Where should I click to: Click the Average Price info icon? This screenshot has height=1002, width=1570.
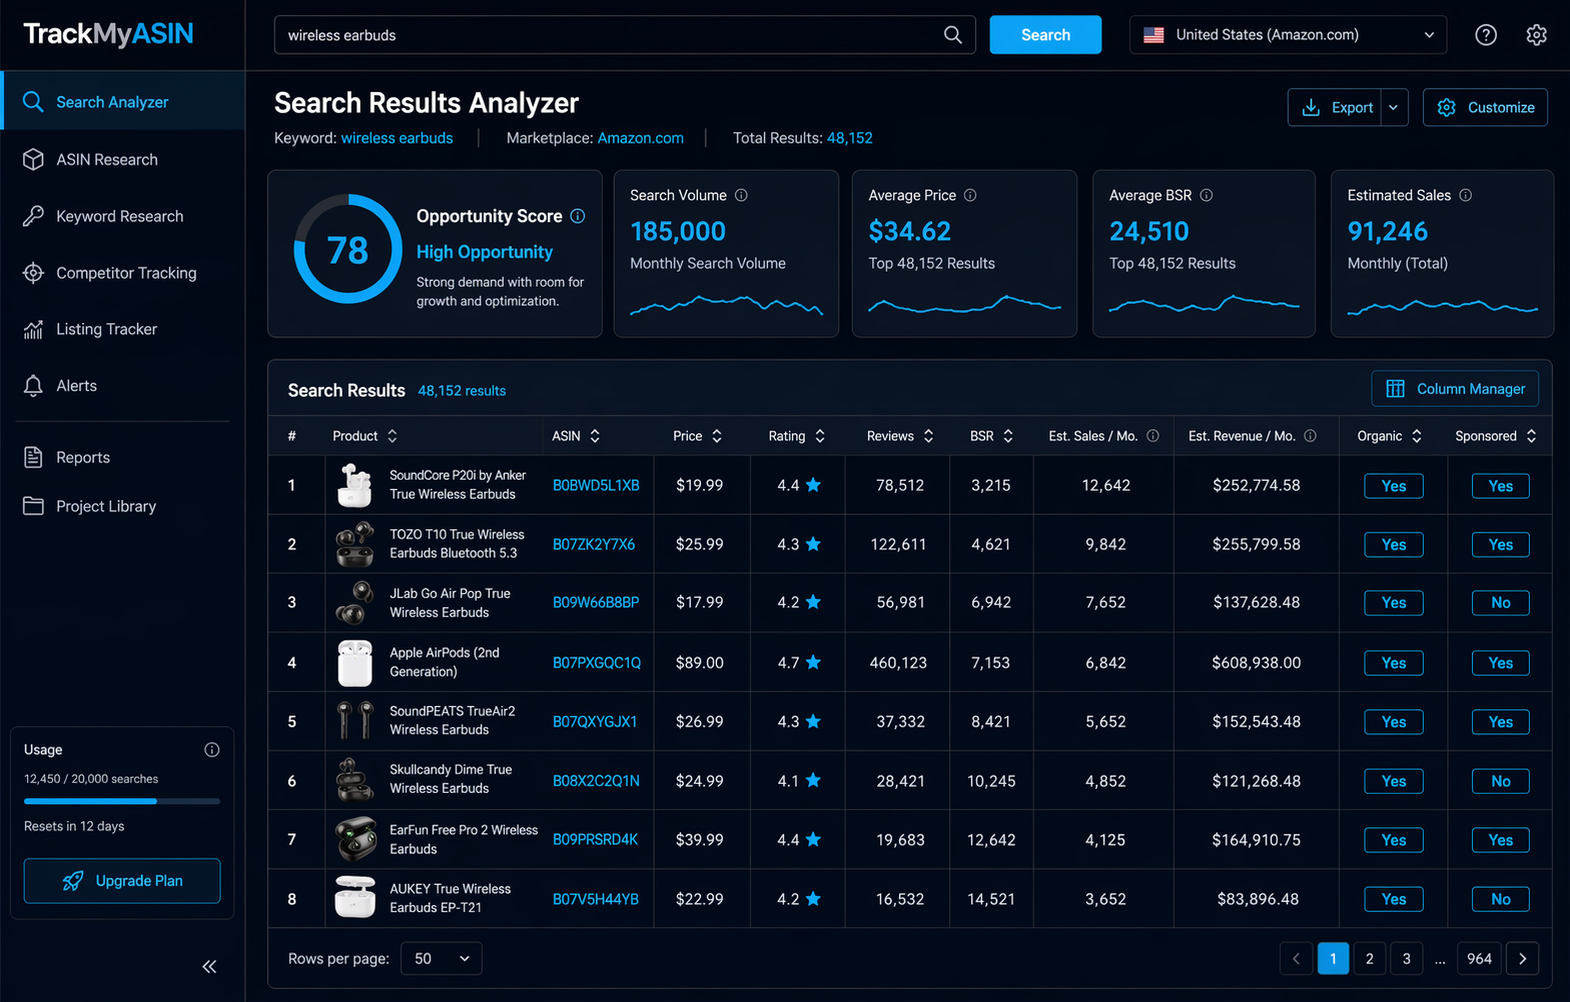[x=970, y=195]
